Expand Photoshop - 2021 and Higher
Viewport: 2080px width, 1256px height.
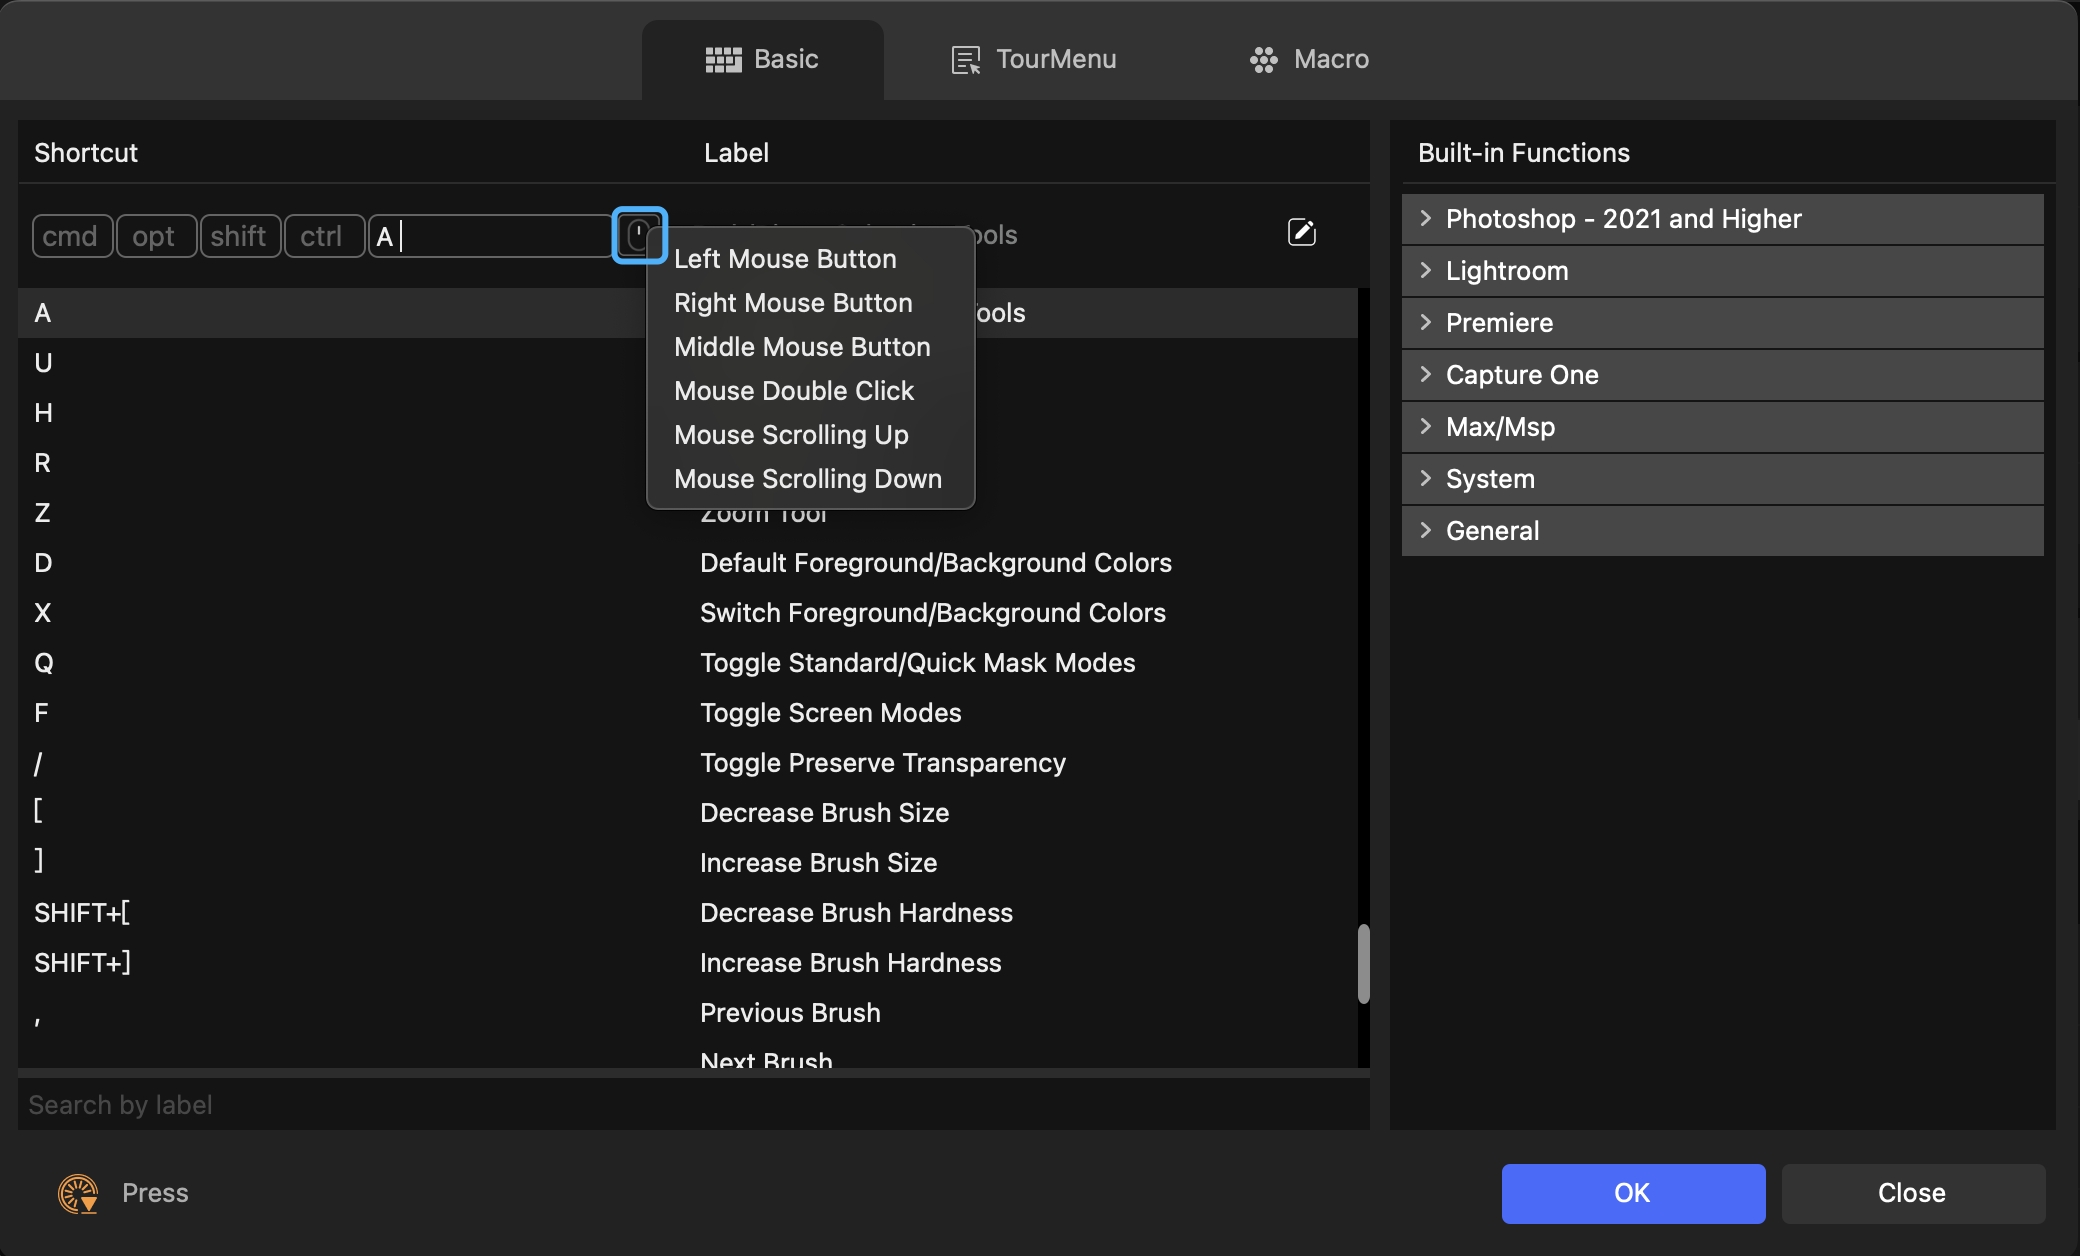(x=1722, y=219)
